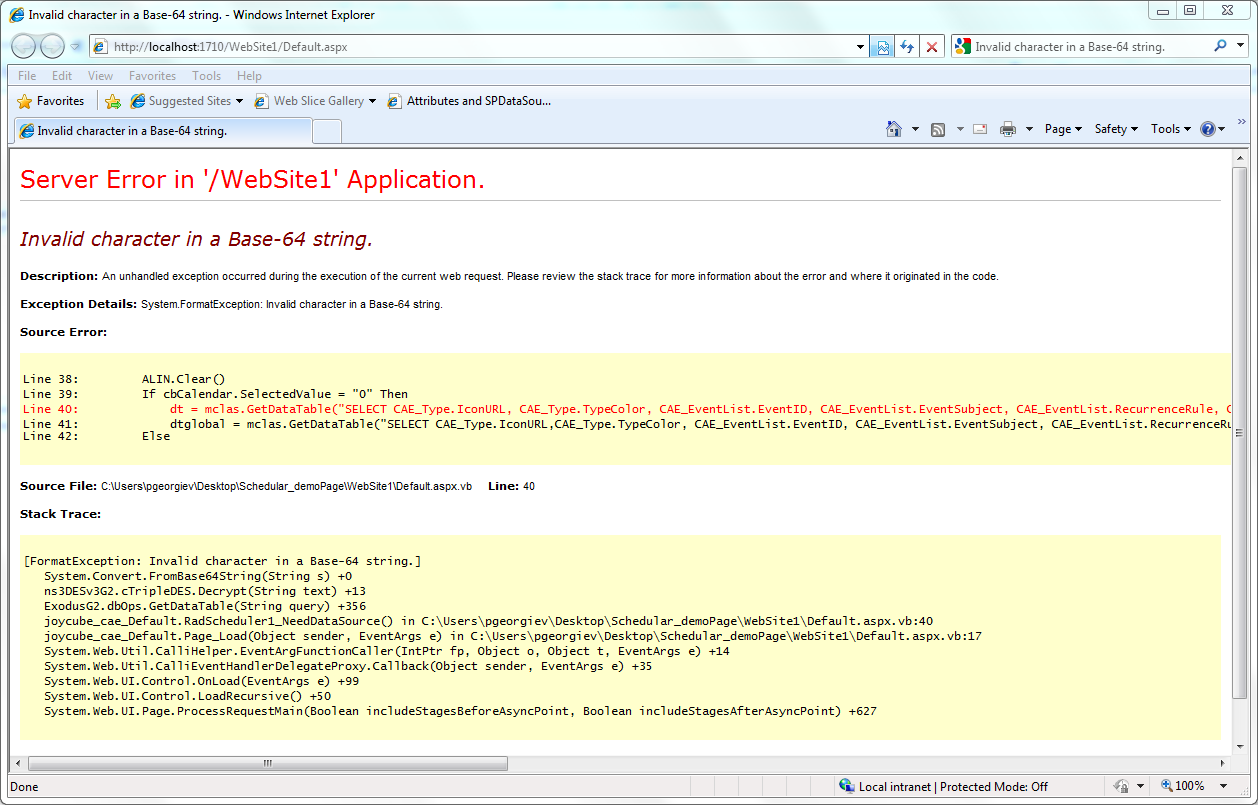
Task: Click the Convert.FromBase64String stack line
Action: click(x=198, y=576)
